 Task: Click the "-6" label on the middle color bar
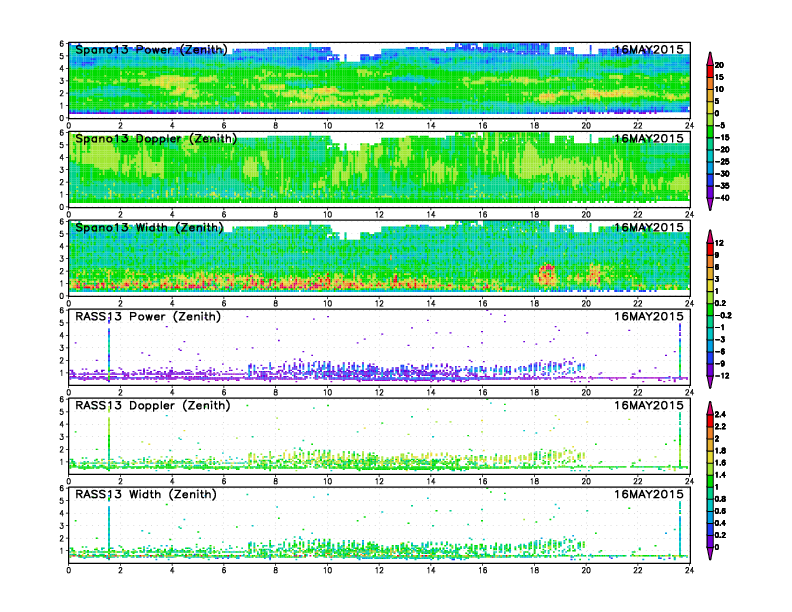pos(720,351)
